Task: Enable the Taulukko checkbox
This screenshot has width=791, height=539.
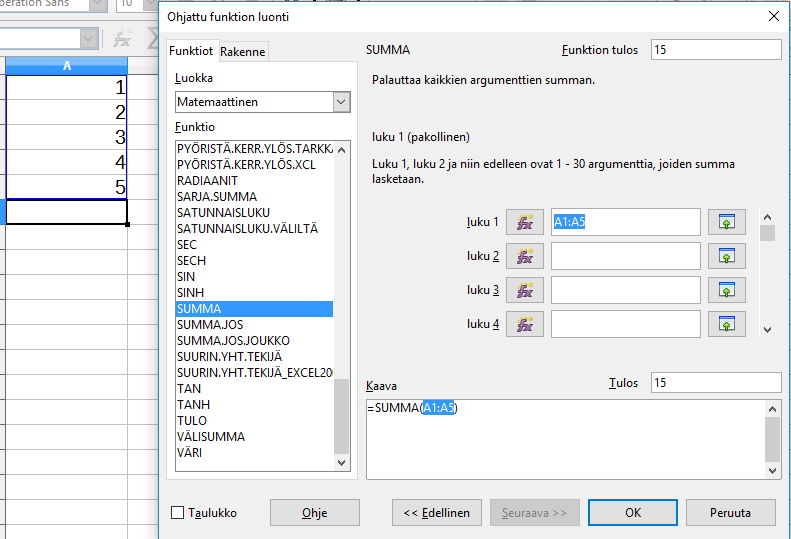Action: (178, 513)
